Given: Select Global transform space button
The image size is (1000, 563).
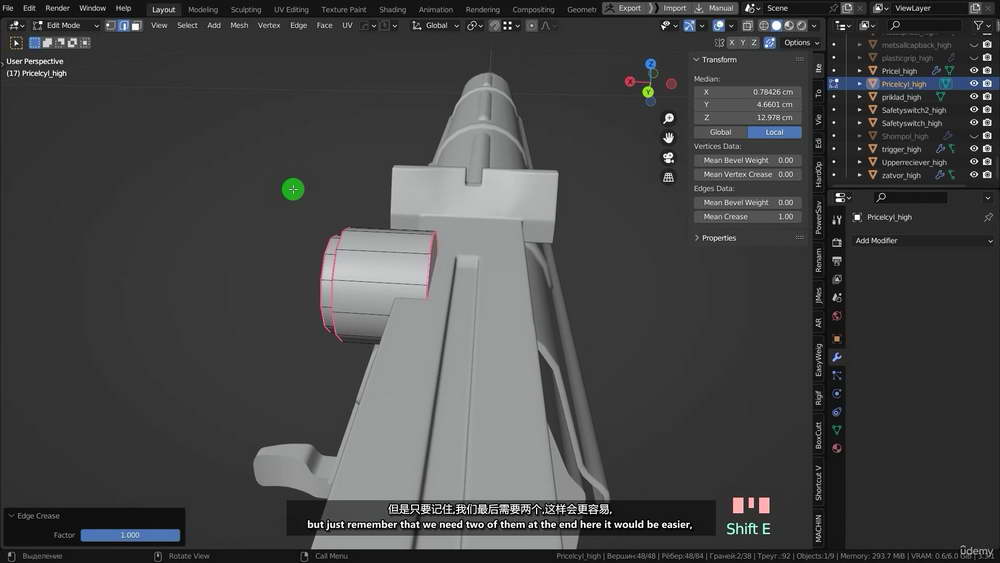Looking at the screenshot, I should tap(721, 132).
